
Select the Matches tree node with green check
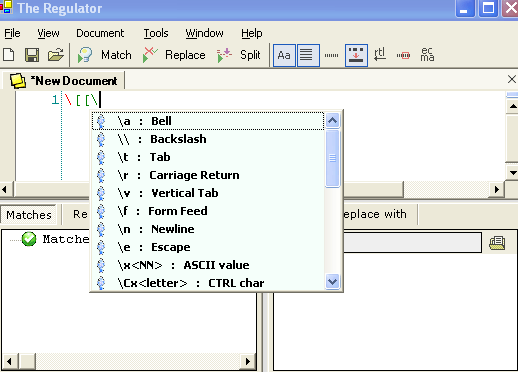click(x=55, y=239)
